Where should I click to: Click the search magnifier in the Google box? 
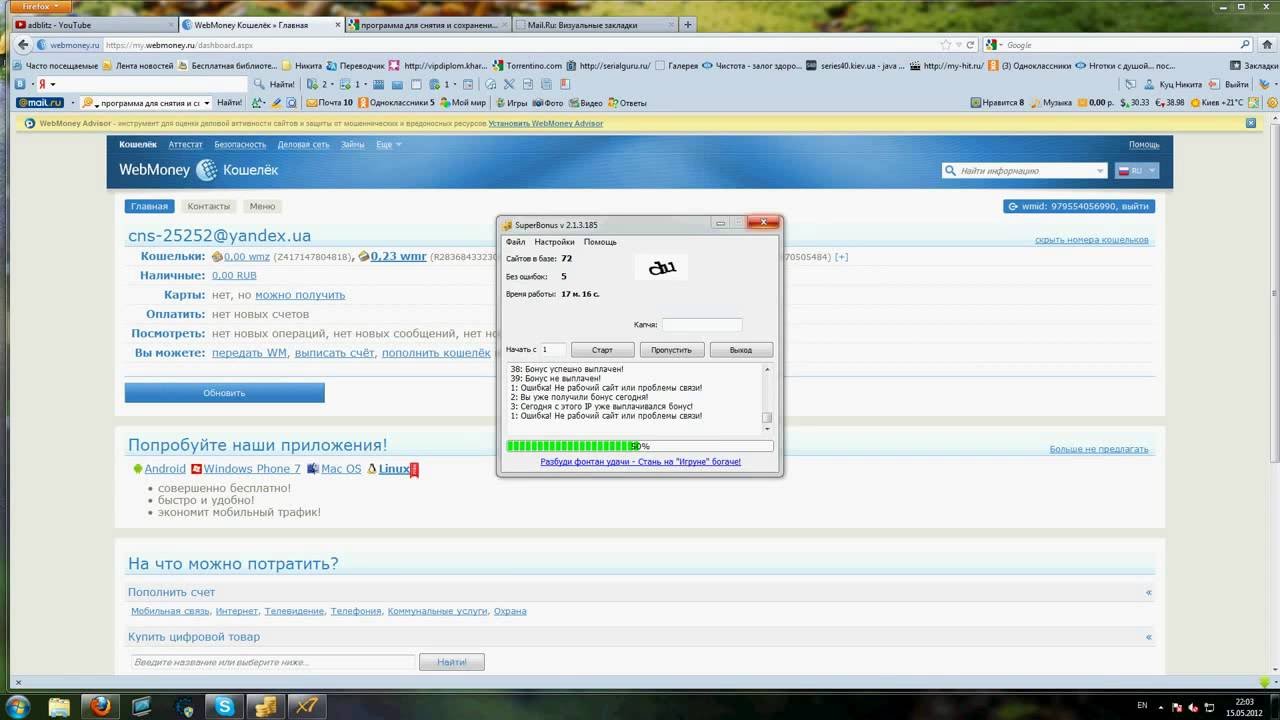click(x=1245, y=45)
